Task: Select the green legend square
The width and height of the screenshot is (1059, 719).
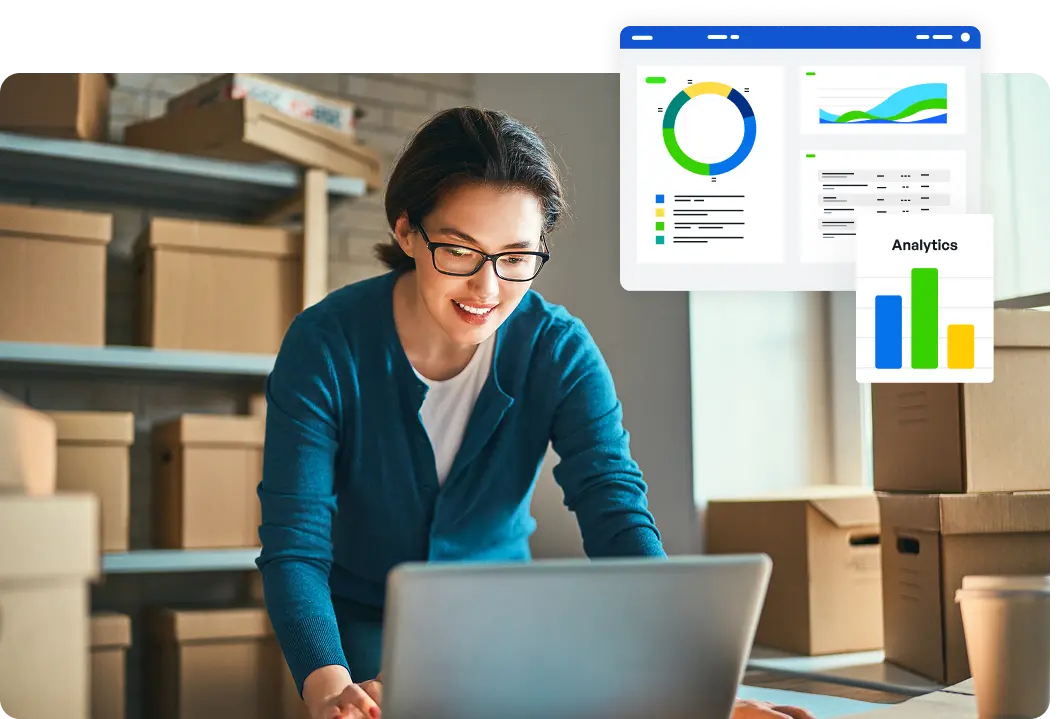Action: coord(660,226)
